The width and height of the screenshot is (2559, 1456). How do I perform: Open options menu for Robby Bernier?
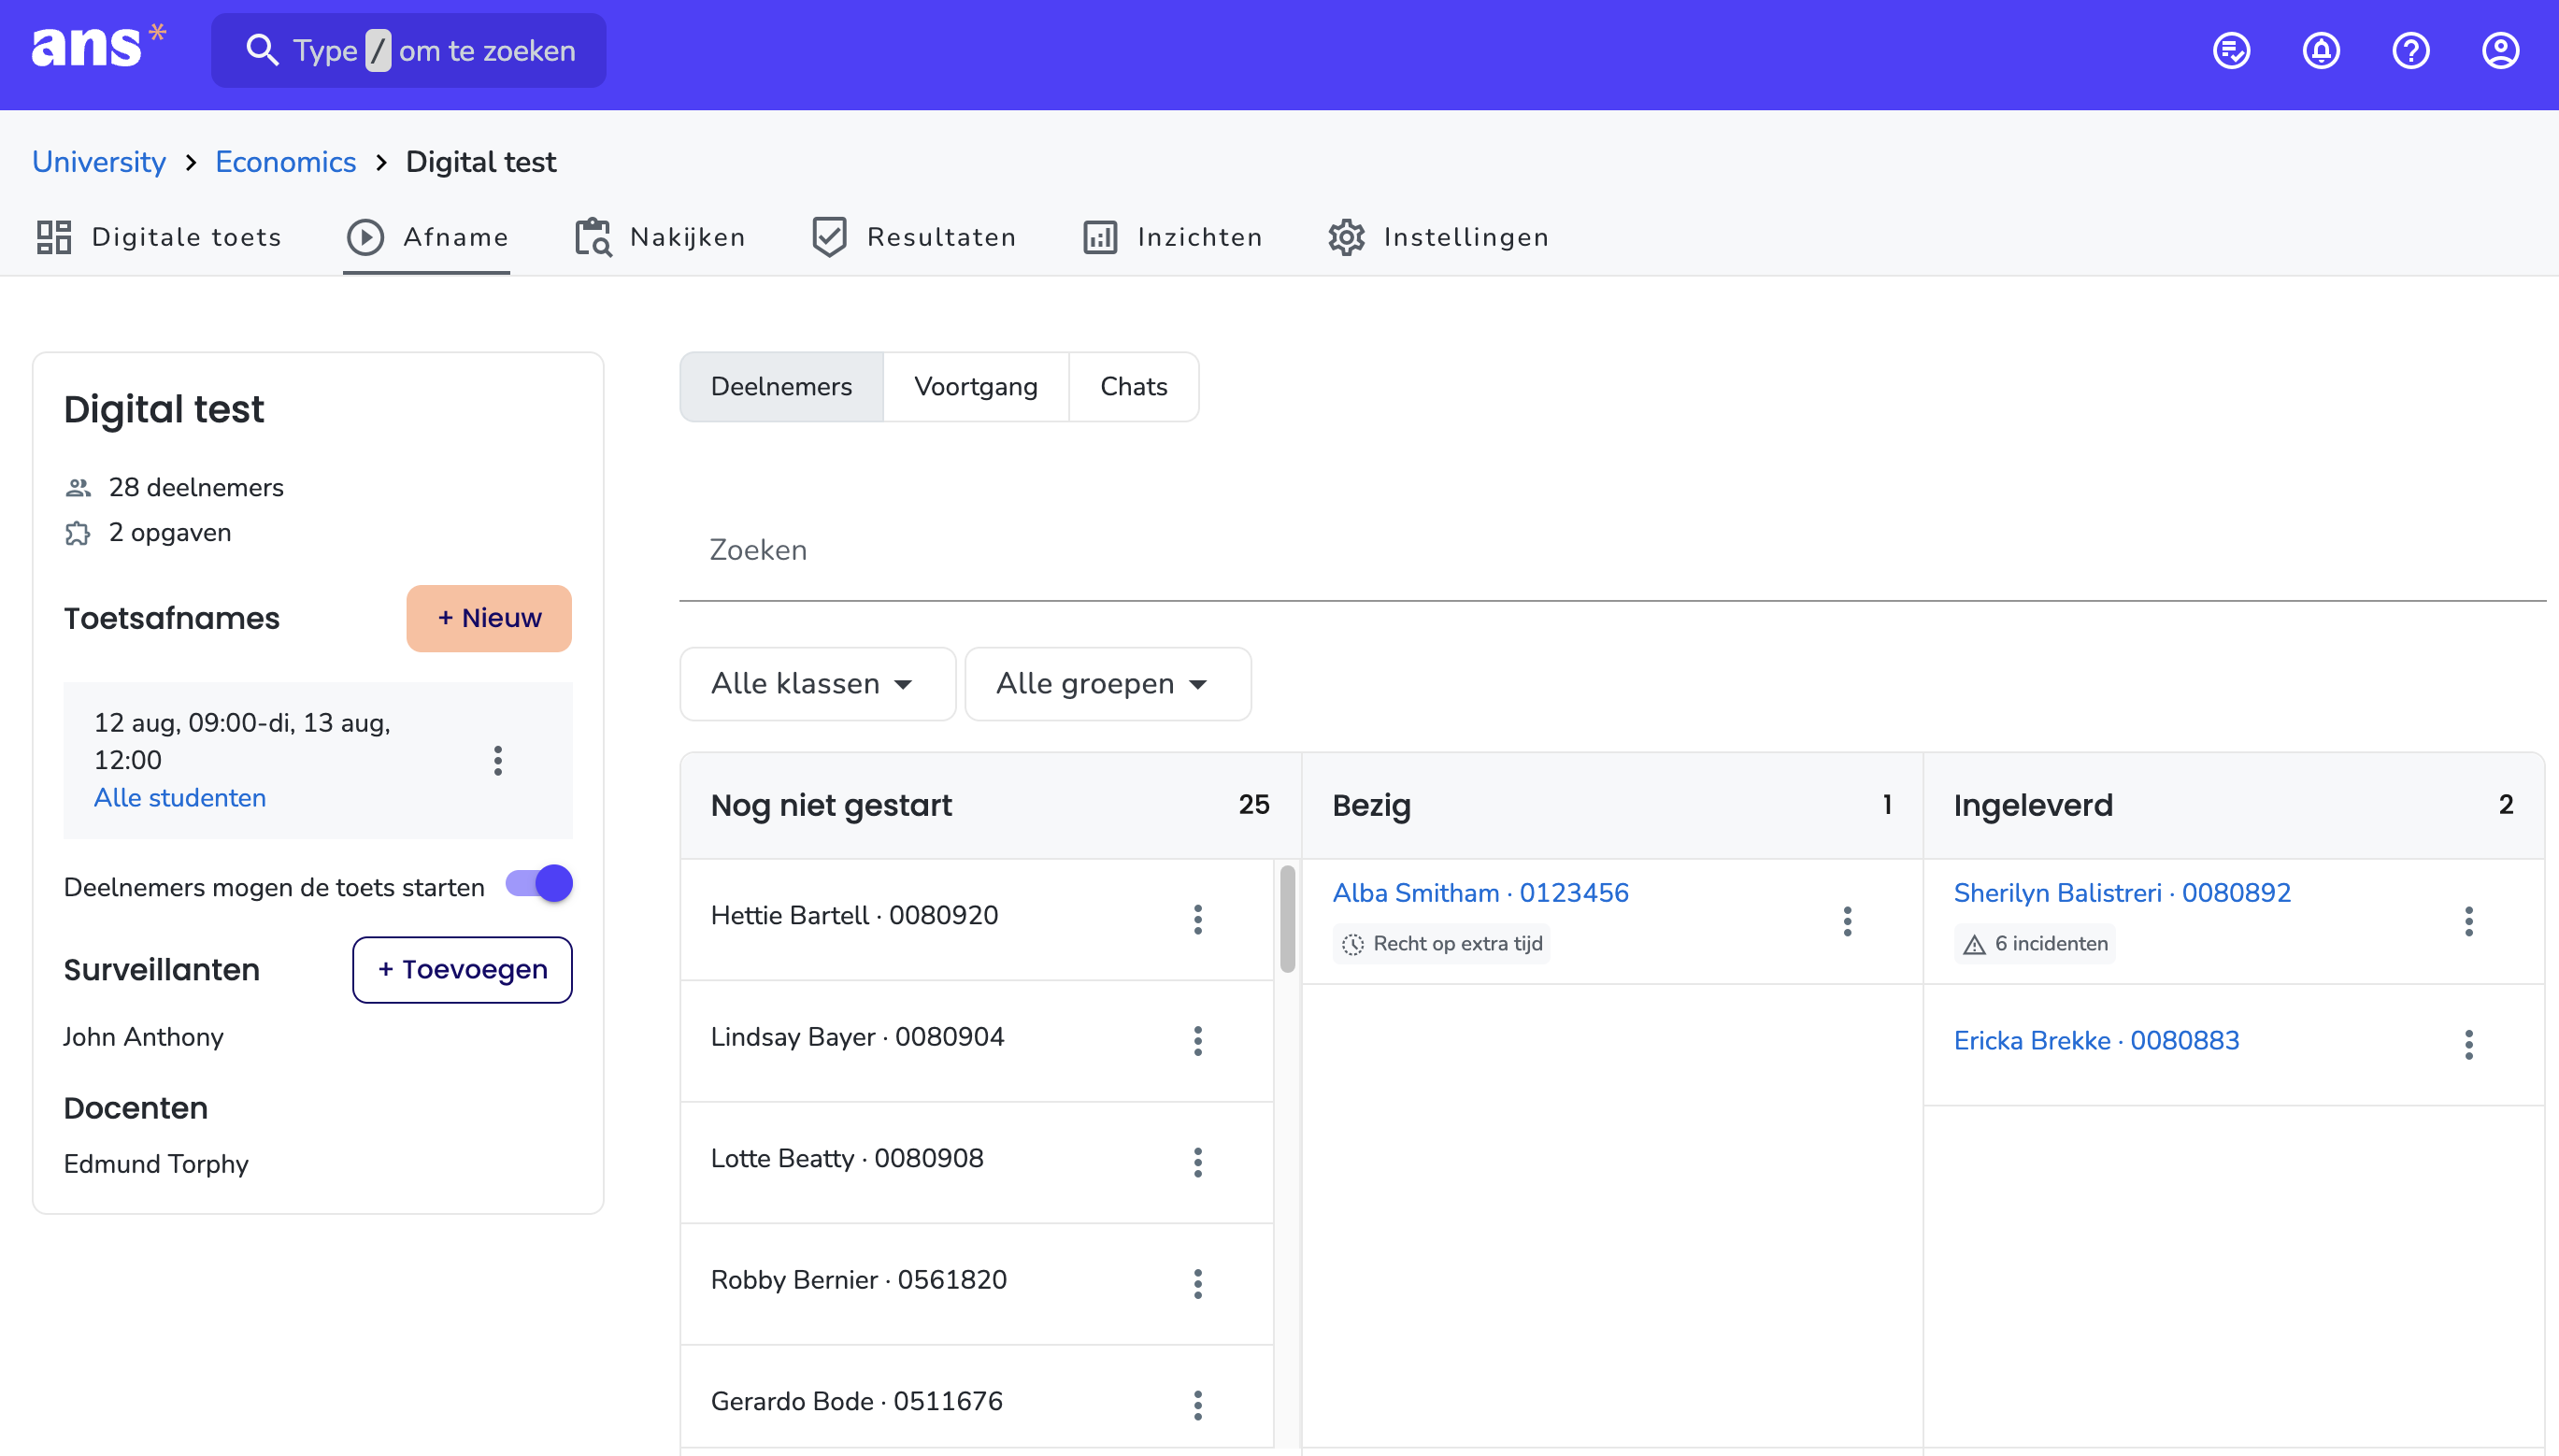click(1197, 1283)
